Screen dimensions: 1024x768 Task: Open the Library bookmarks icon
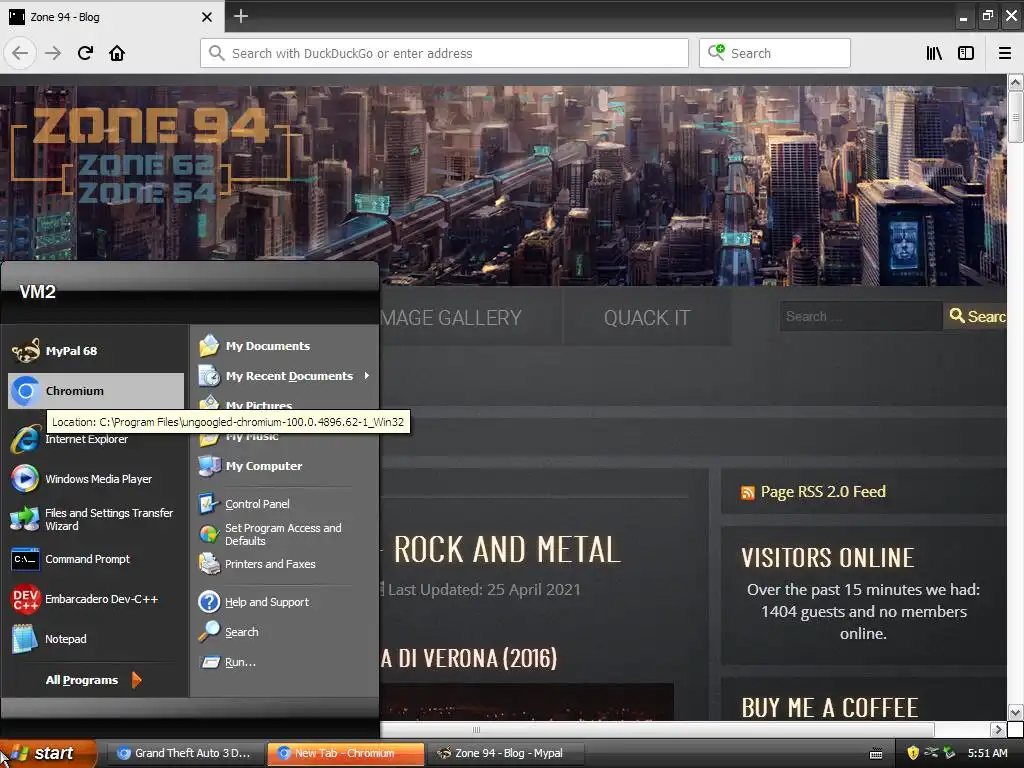point(934,53)
